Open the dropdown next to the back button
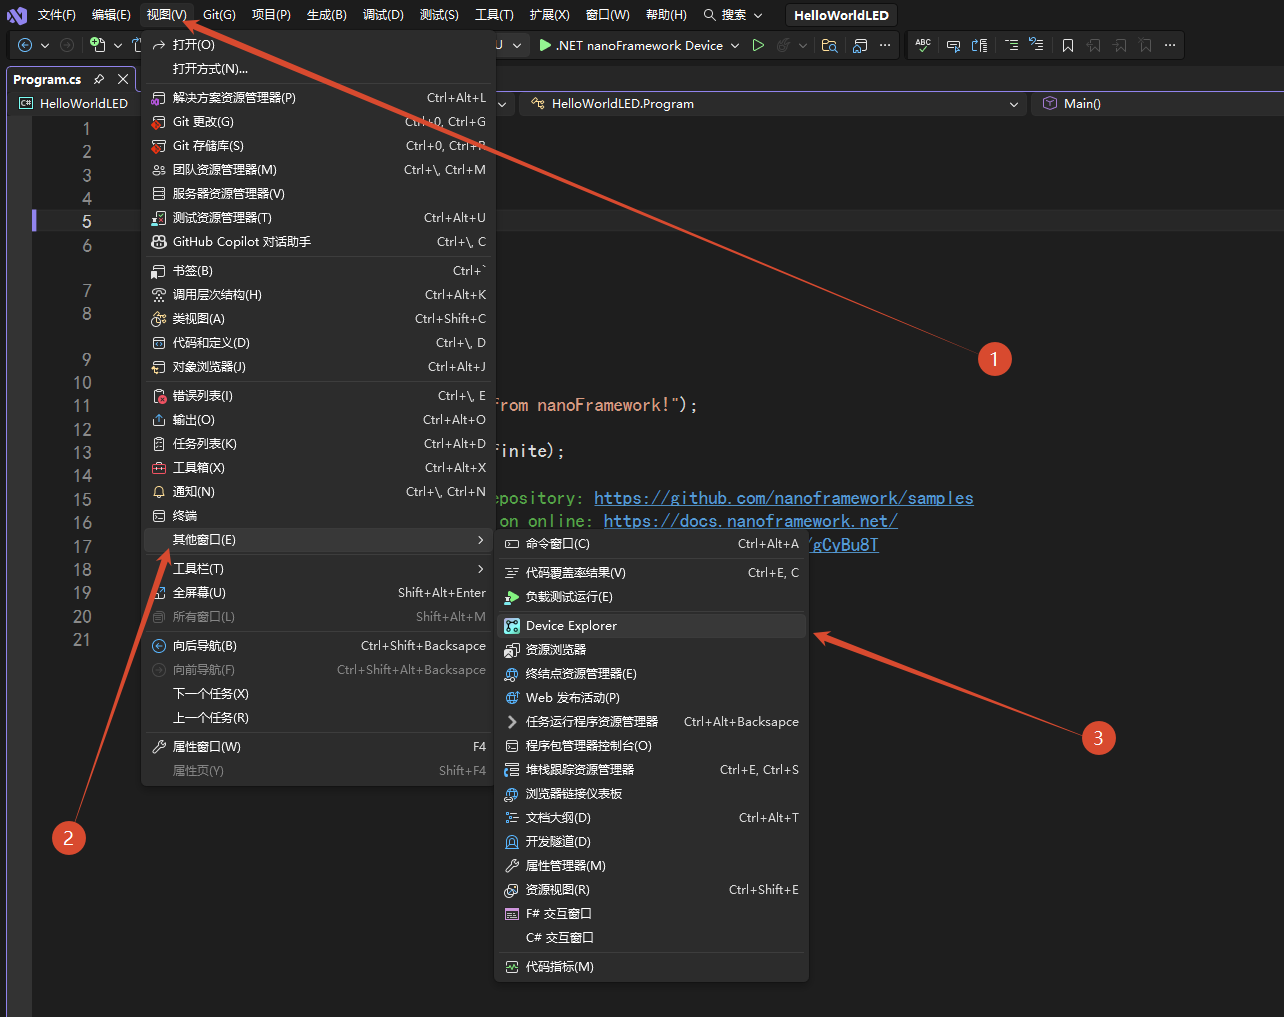 pyautogui.click(x=45, y=45)
